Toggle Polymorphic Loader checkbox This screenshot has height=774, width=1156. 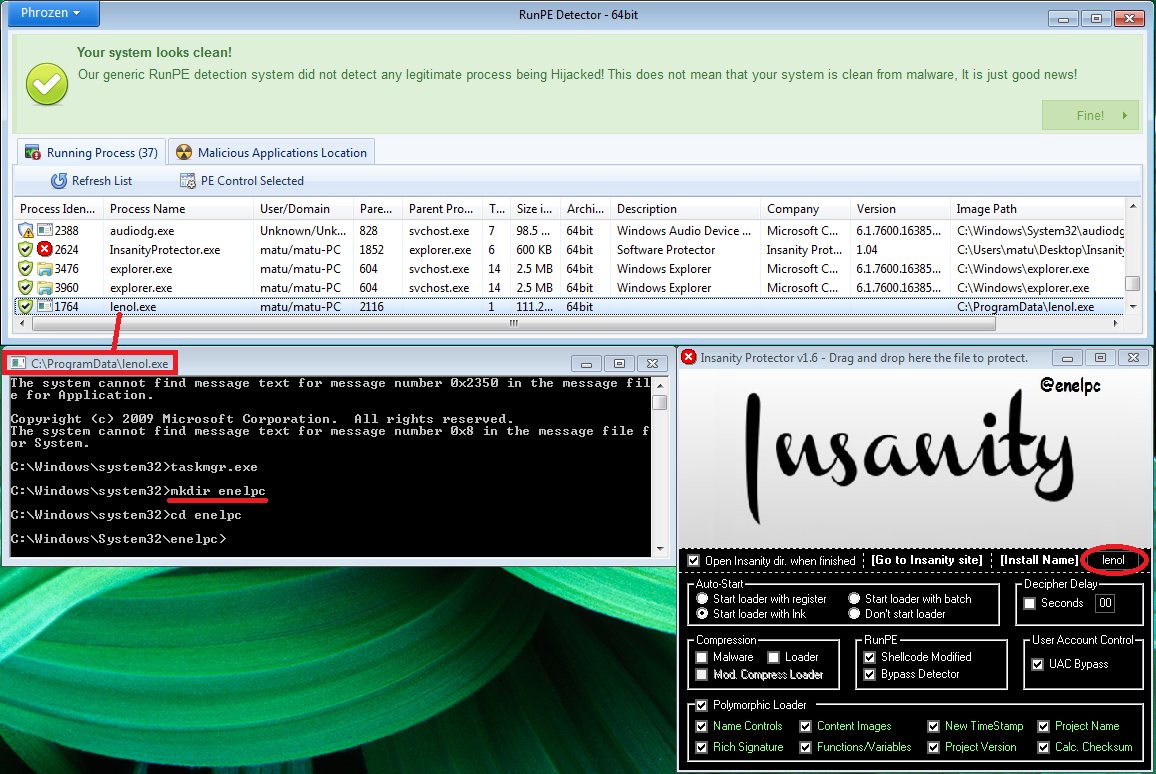coord(701,705)
